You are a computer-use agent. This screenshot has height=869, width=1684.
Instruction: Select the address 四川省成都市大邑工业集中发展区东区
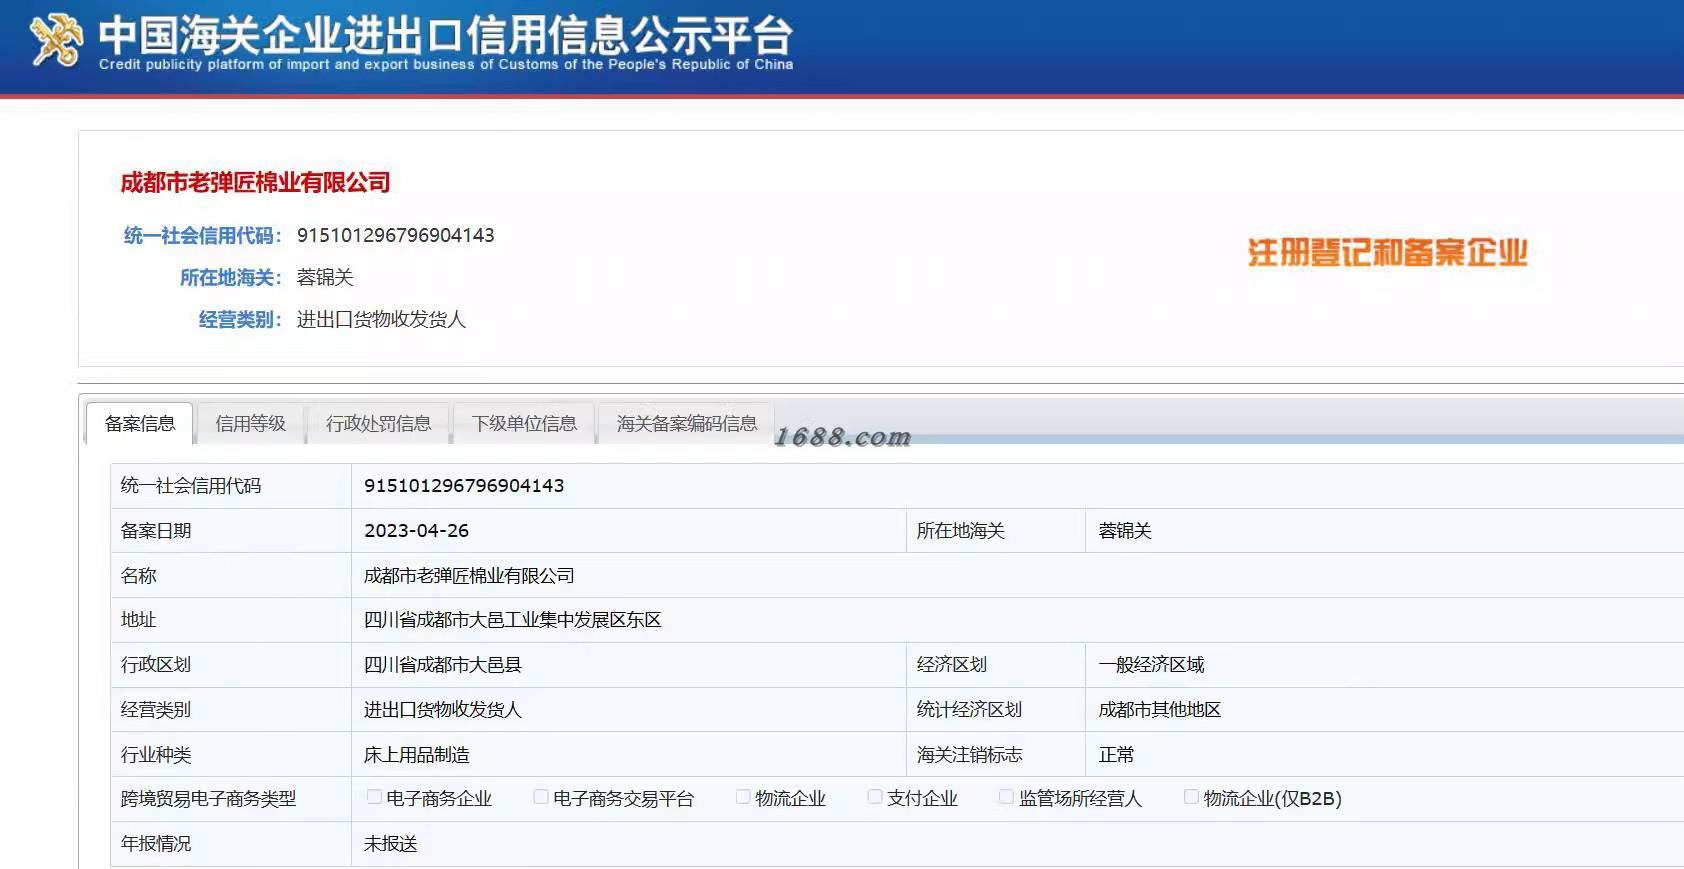(x=512, y=620)
